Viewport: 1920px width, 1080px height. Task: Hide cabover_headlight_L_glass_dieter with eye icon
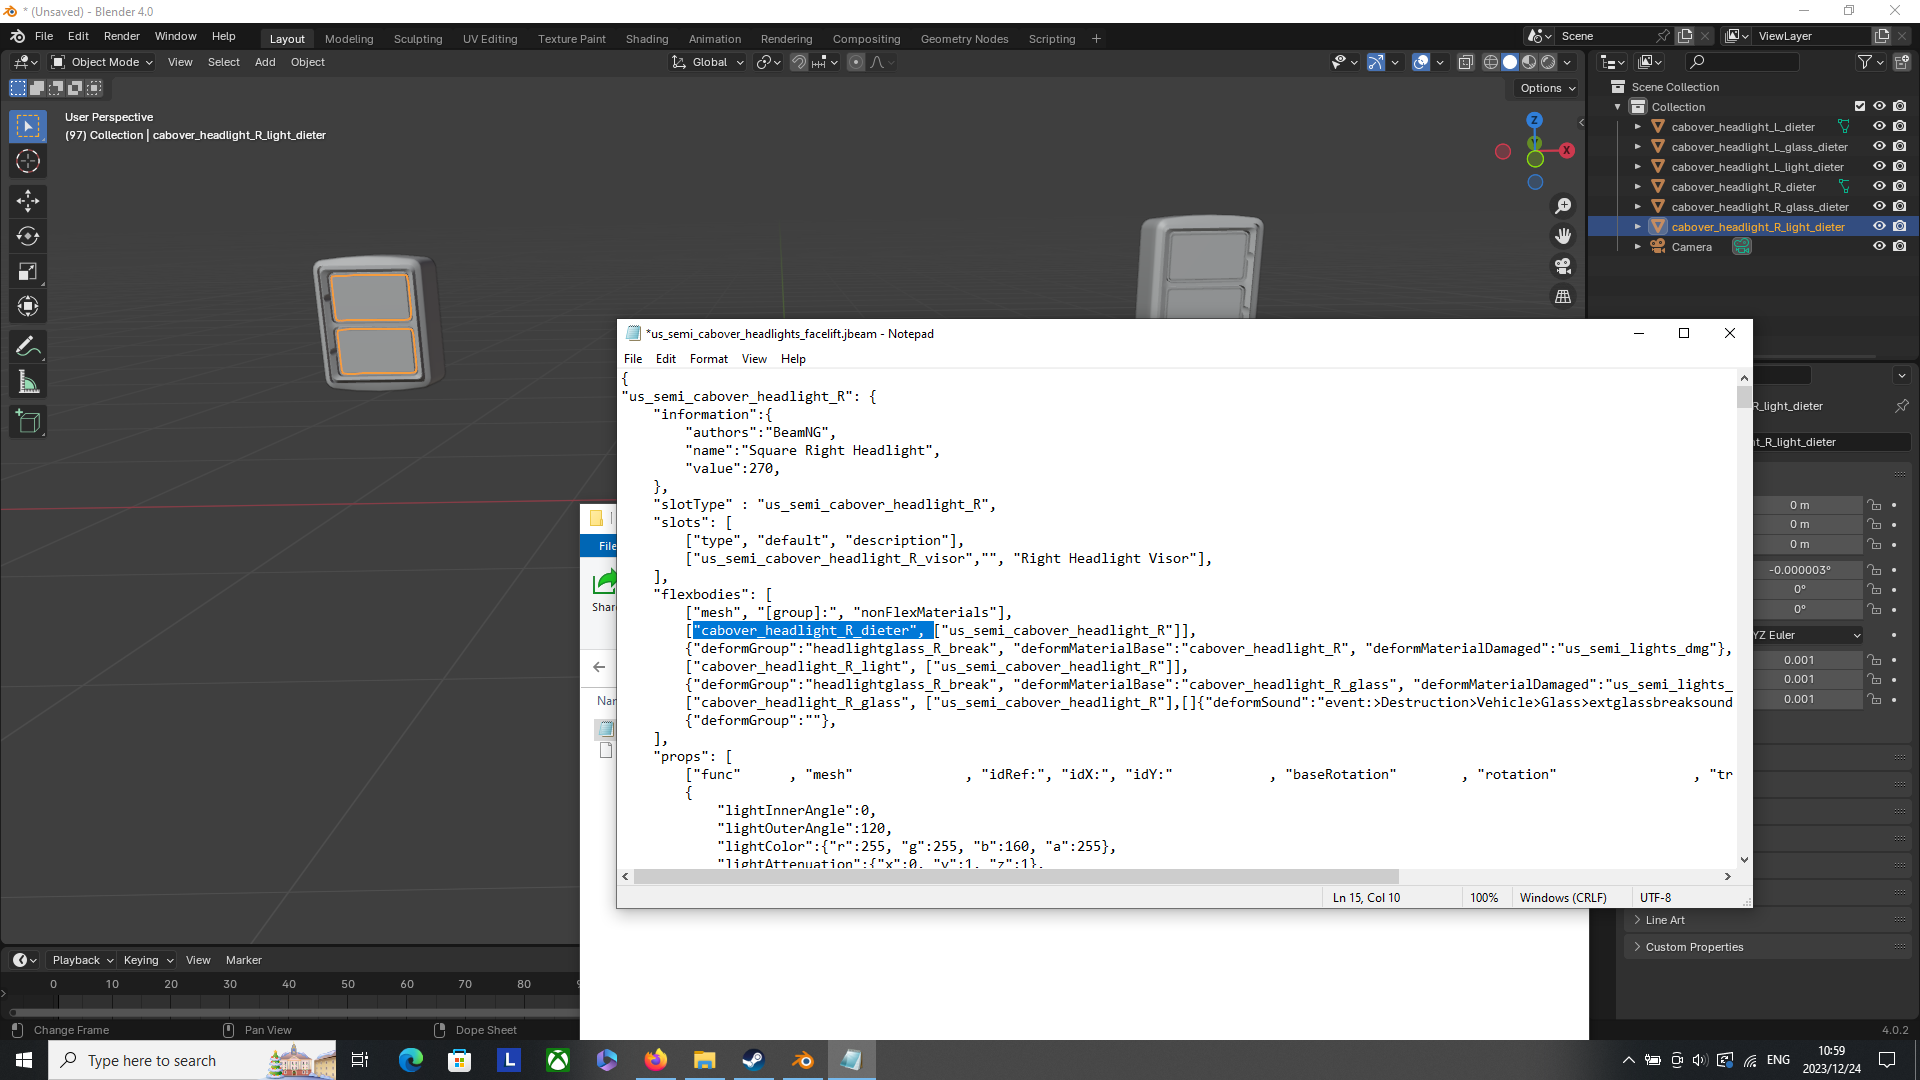click(x=1879, y=147)
